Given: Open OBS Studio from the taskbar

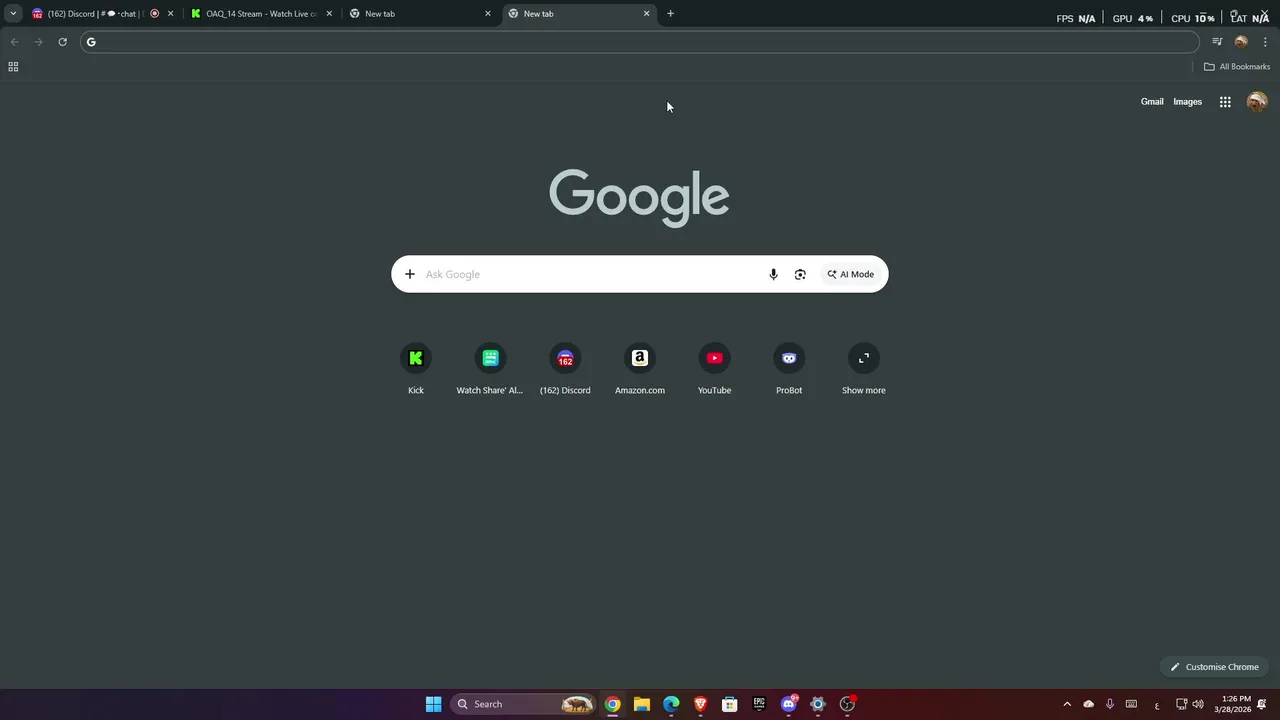Looking at the screenshot, I should point(847,704).
